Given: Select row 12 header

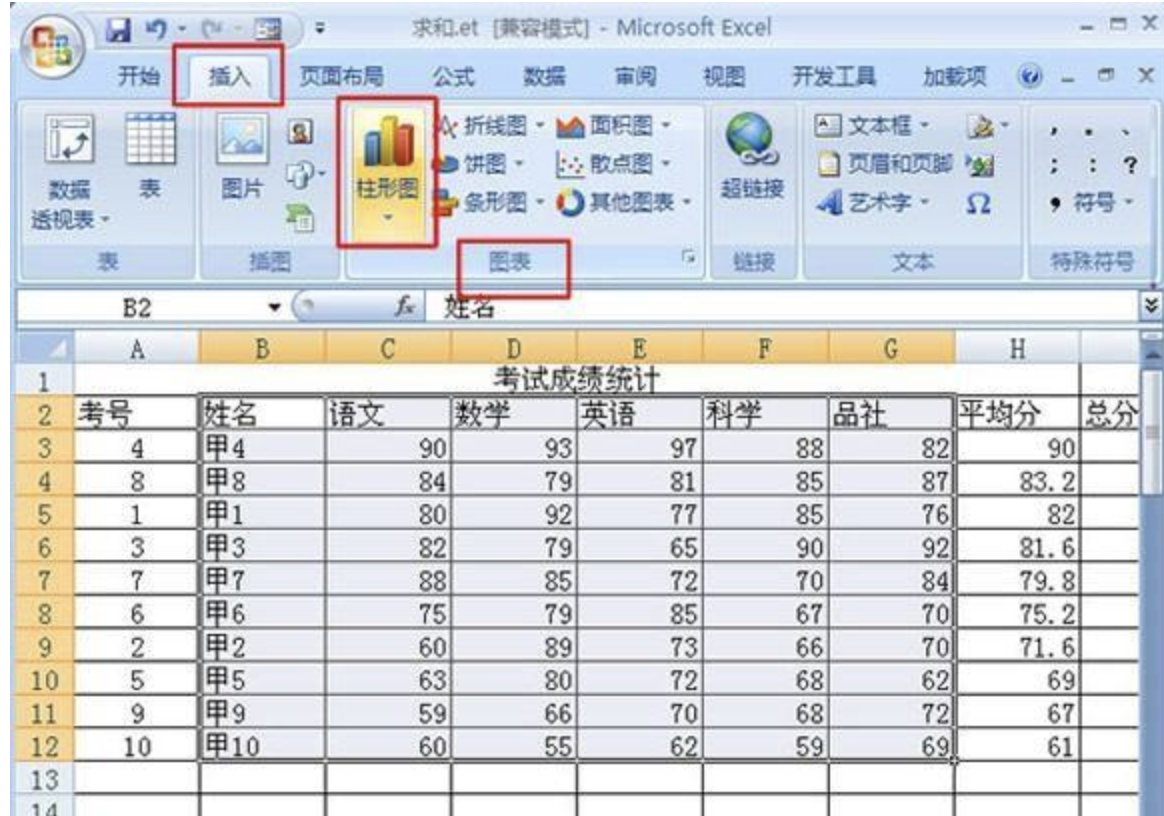Looking at the screenshot, I should click(x=45, y=745).
